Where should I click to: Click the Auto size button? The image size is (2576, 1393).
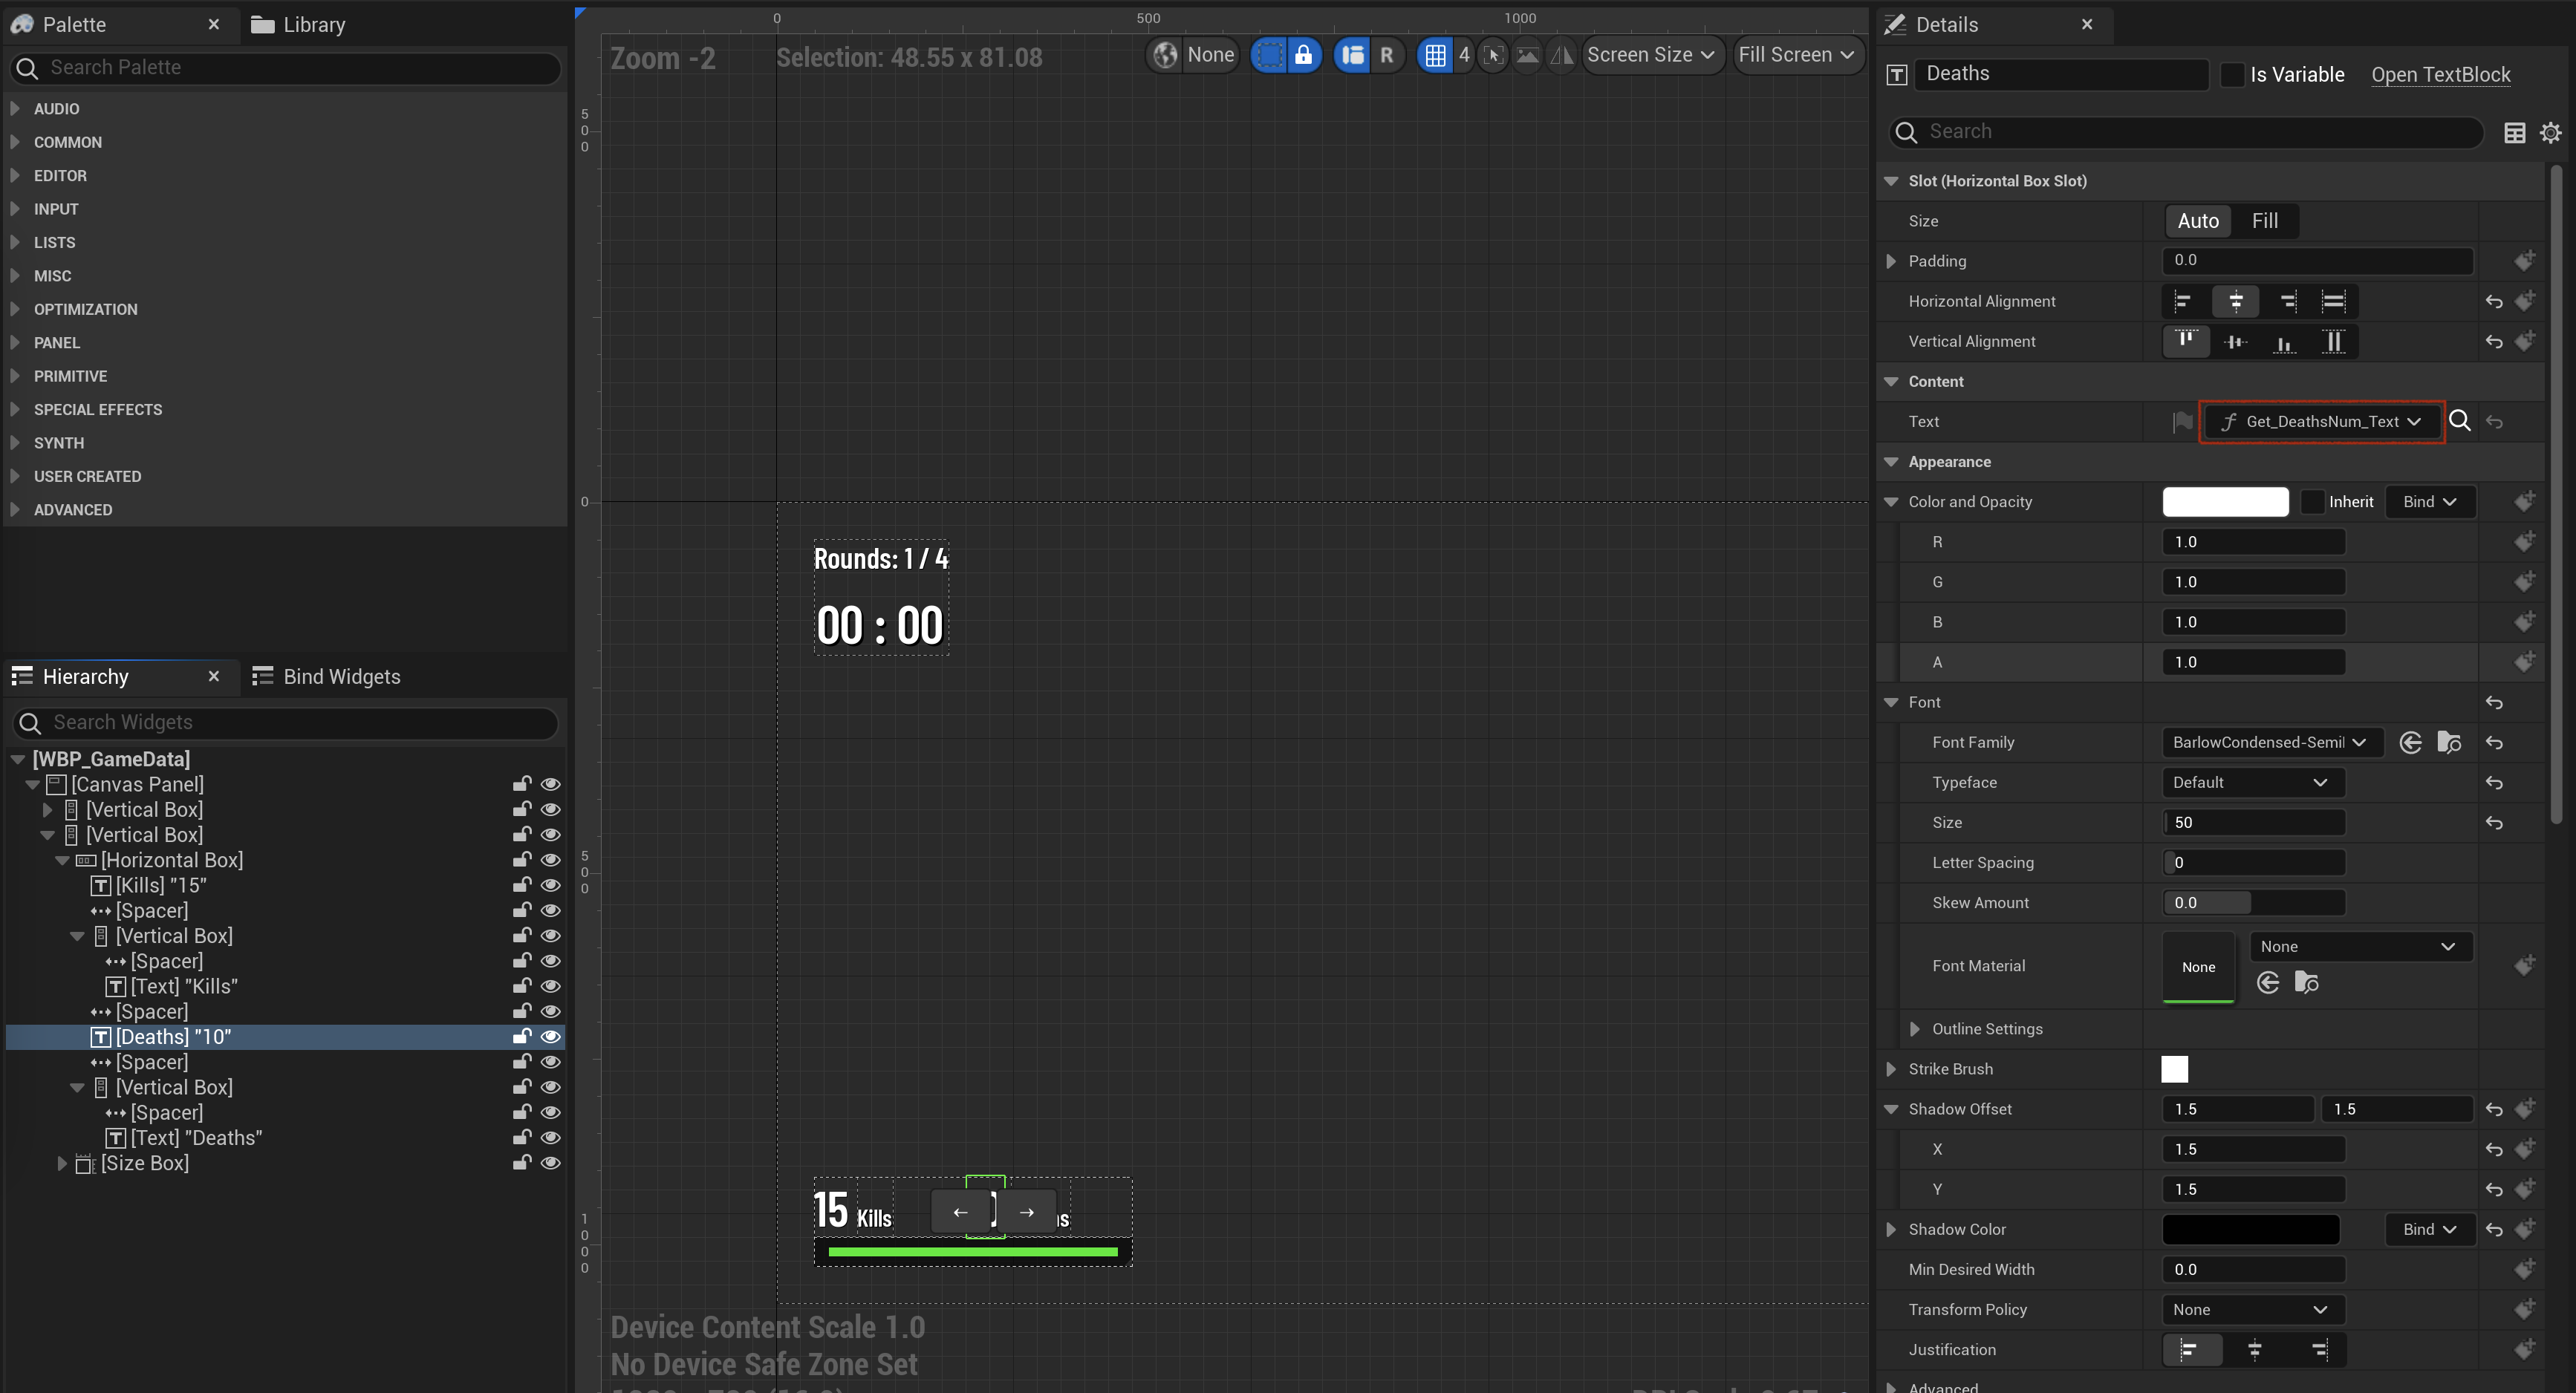2197,221
